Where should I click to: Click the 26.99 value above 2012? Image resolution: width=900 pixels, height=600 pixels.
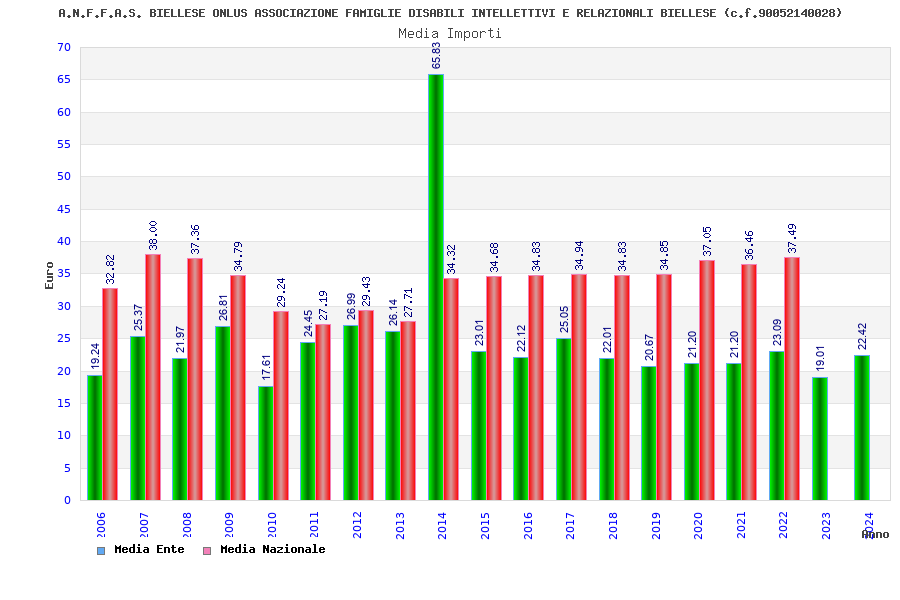coord(351,307)
